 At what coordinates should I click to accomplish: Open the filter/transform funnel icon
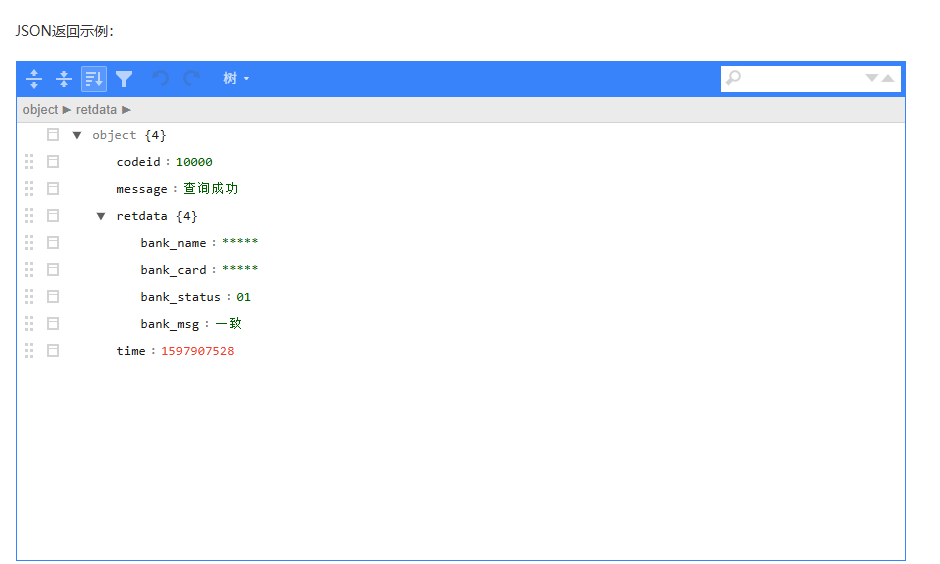pos(124,79)
